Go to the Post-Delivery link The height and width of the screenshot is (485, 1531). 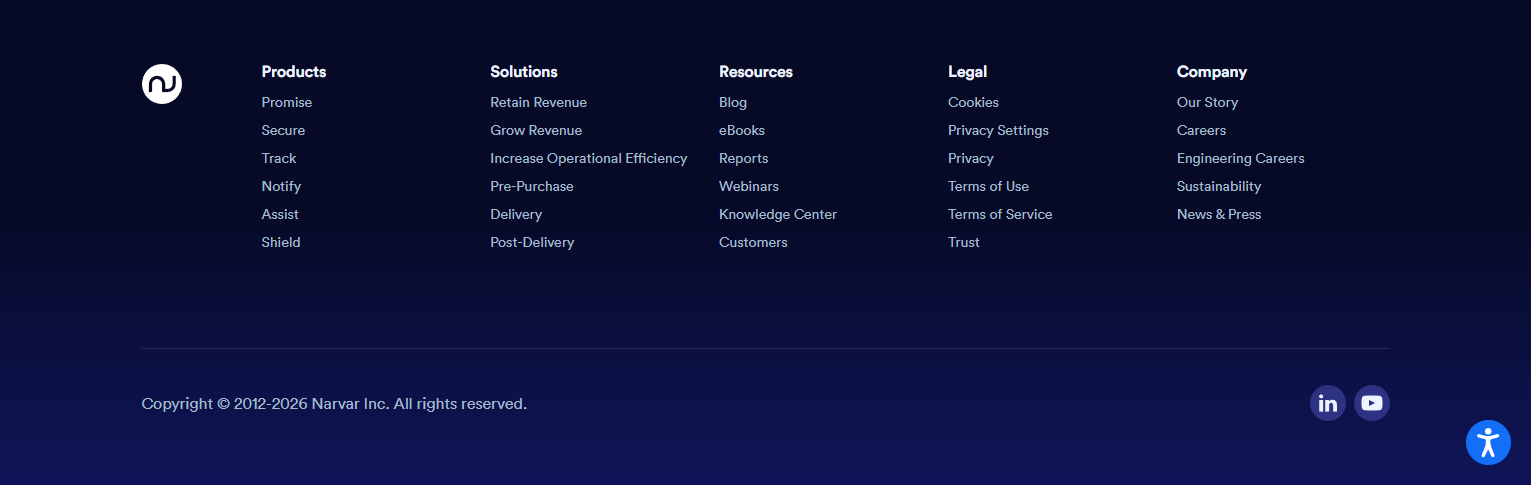tap(532, 242)
